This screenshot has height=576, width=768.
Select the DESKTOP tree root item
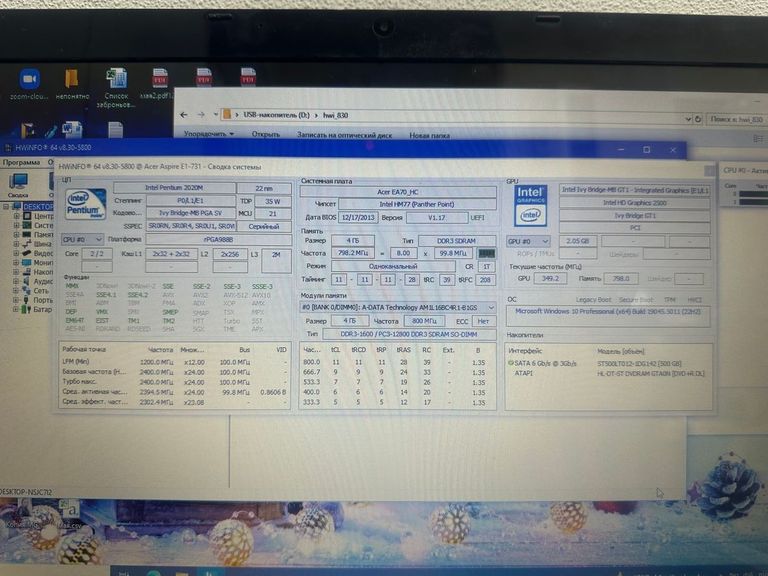click(38, 207)
